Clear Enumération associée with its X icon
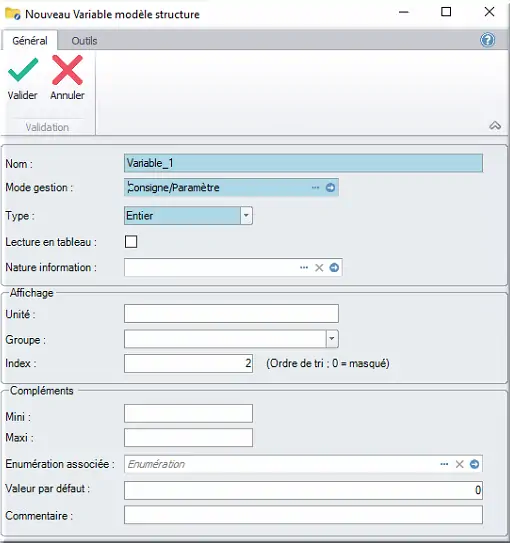 coord(459,464)
